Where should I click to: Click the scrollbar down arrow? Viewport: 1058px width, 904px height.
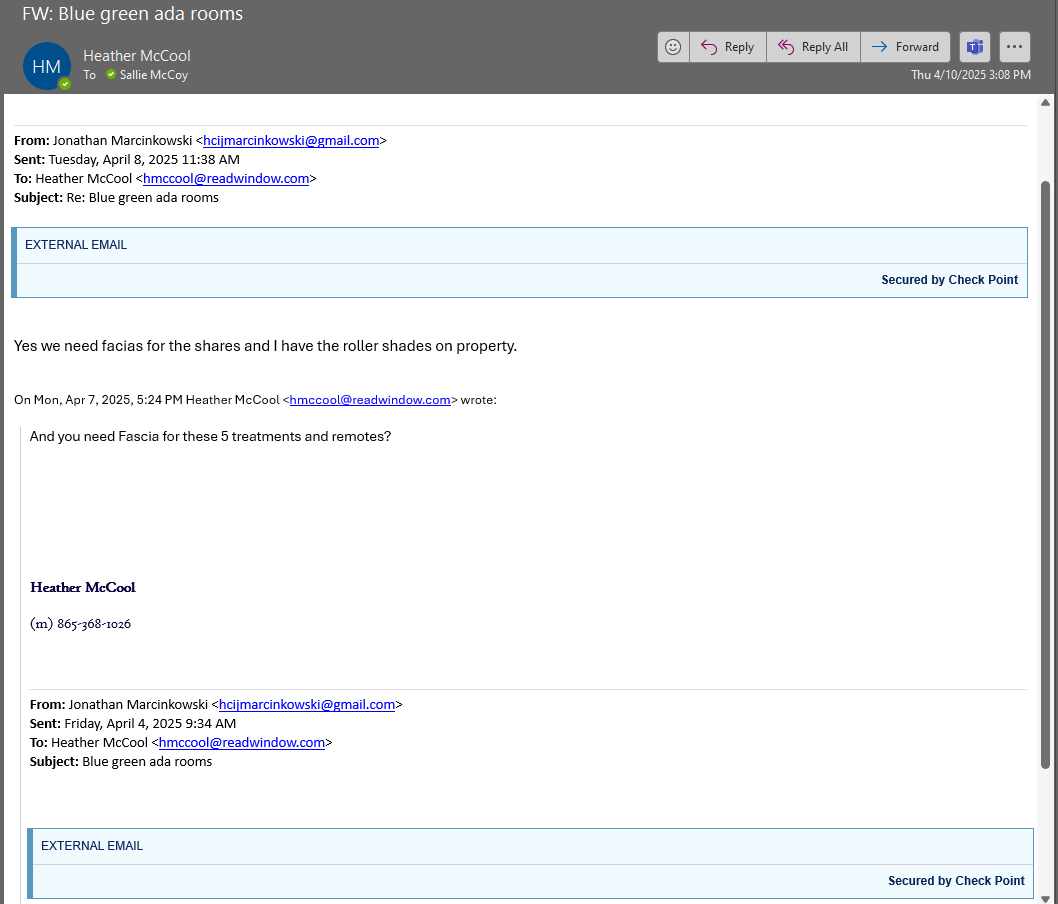click(1046, 895)
